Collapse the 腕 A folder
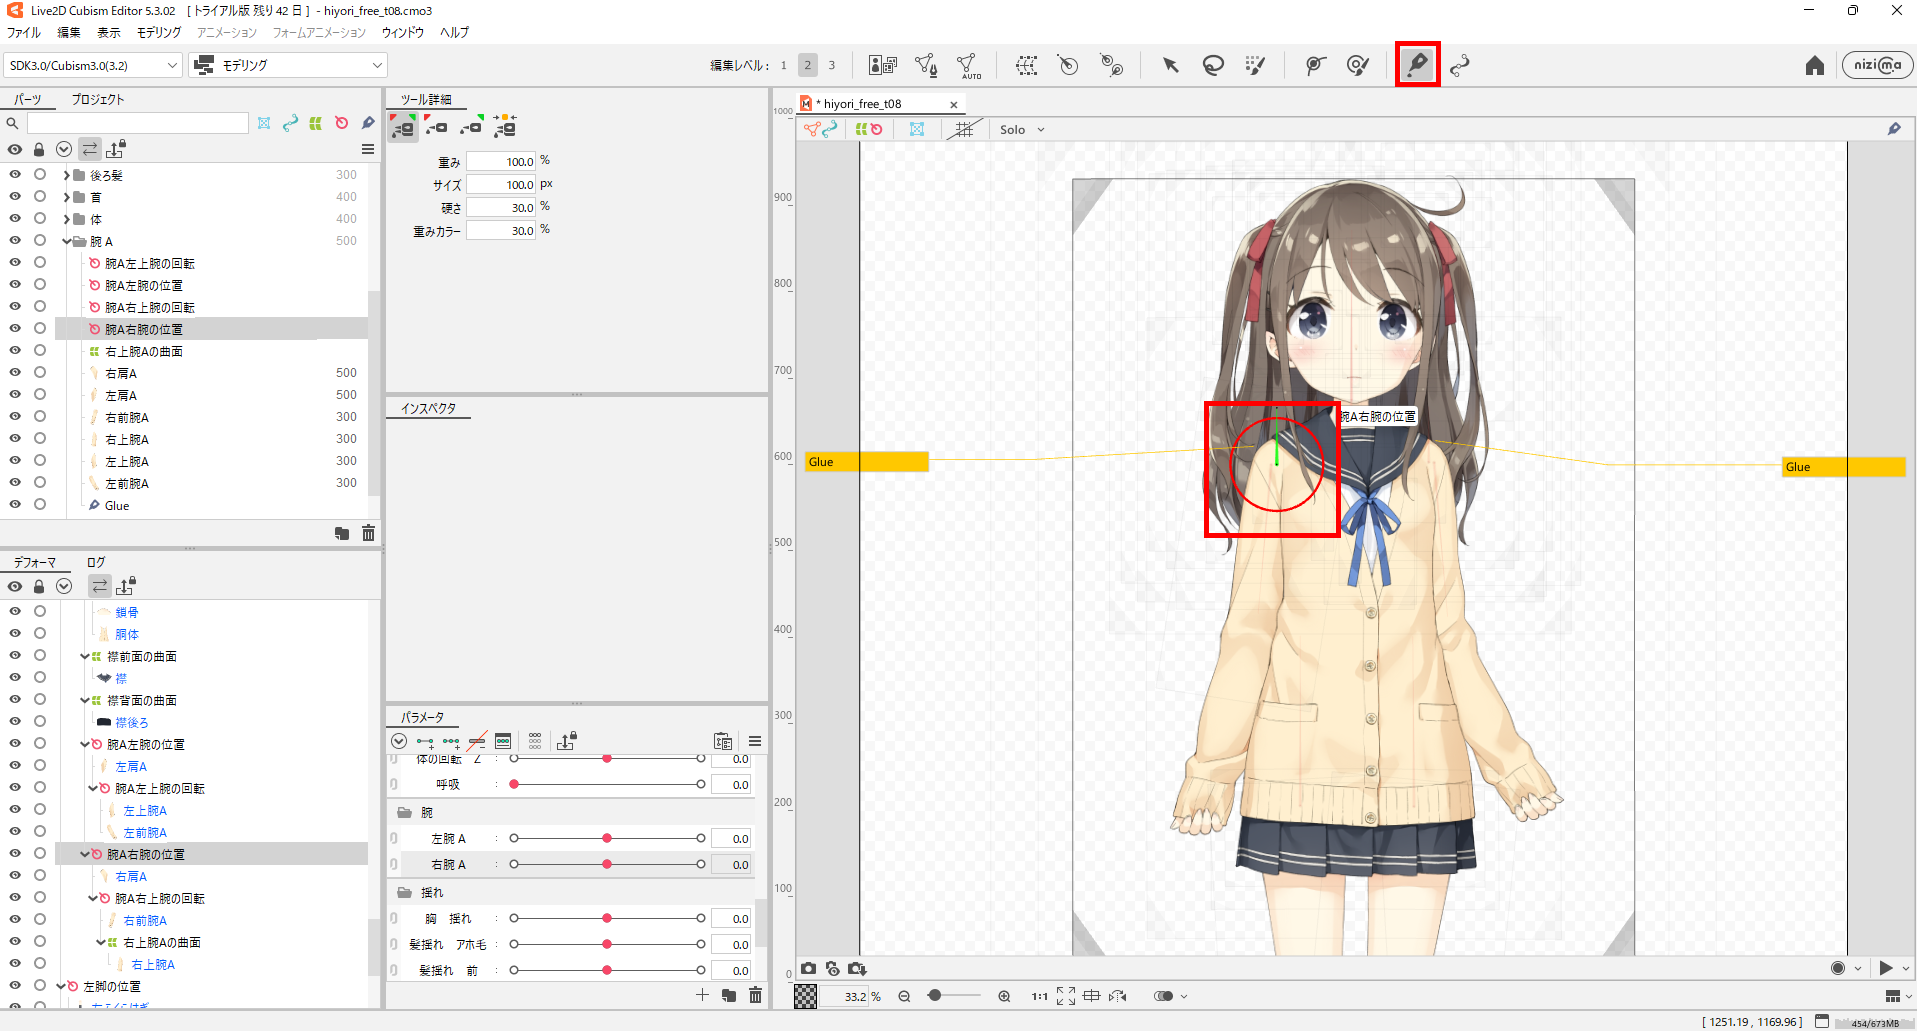1917x1031 pixels. [66, 241]
